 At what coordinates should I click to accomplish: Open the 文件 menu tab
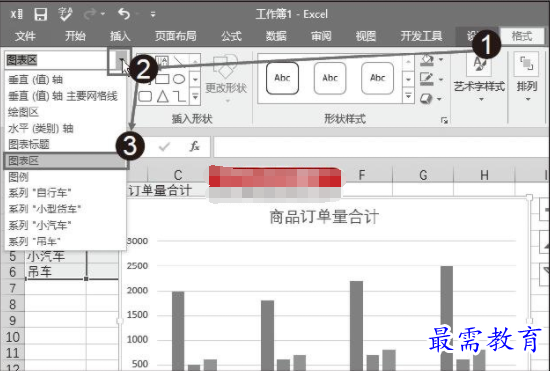pyautogui.click(x=25, y=36)
